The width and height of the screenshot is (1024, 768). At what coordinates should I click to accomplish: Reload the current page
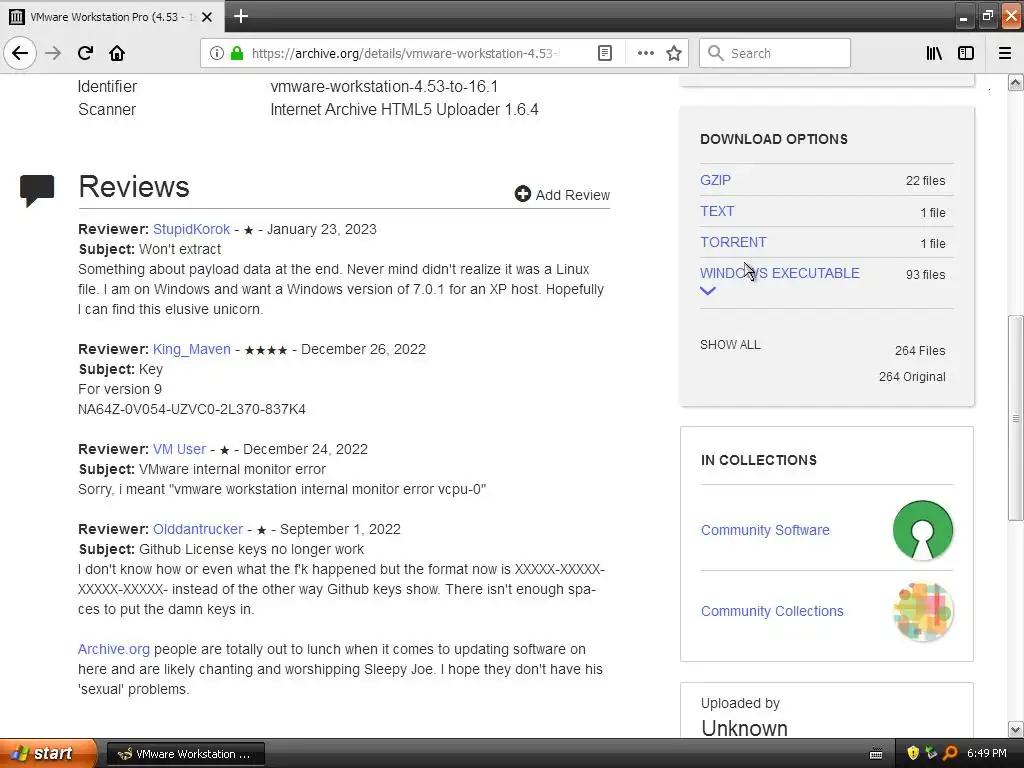tap(85, 53)
